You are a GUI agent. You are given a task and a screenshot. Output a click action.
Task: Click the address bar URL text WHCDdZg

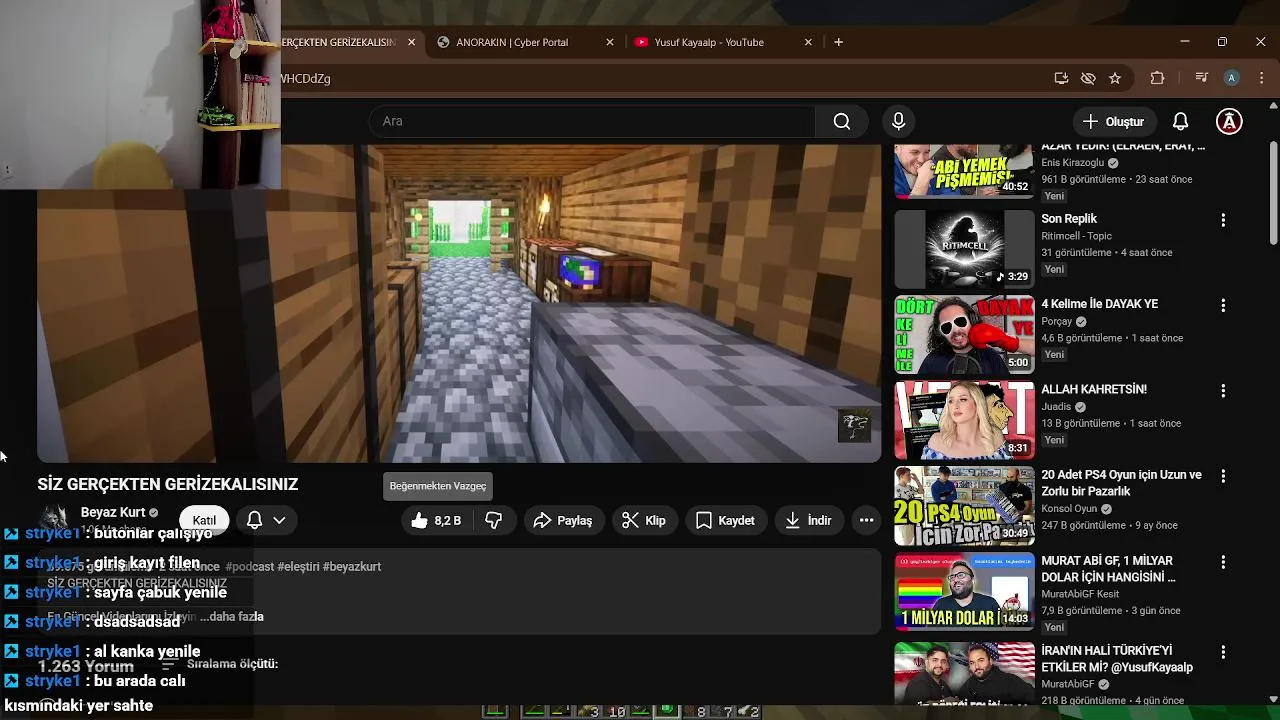305,78
